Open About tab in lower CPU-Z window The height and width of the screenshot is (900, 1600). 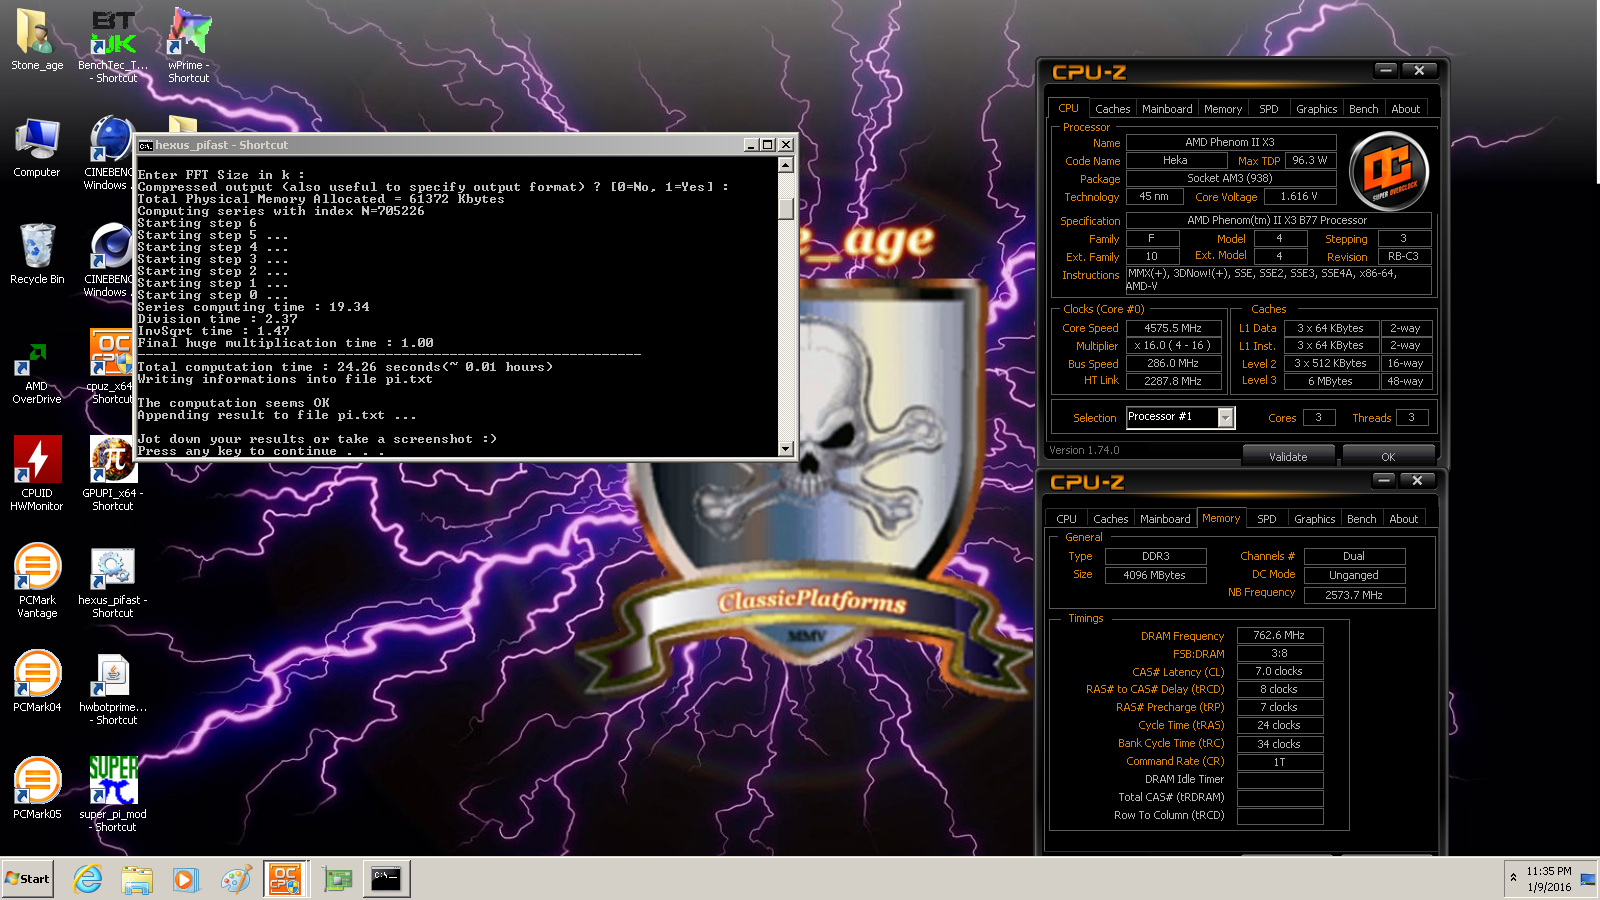pyautogui.click(x=1403, y=519)
